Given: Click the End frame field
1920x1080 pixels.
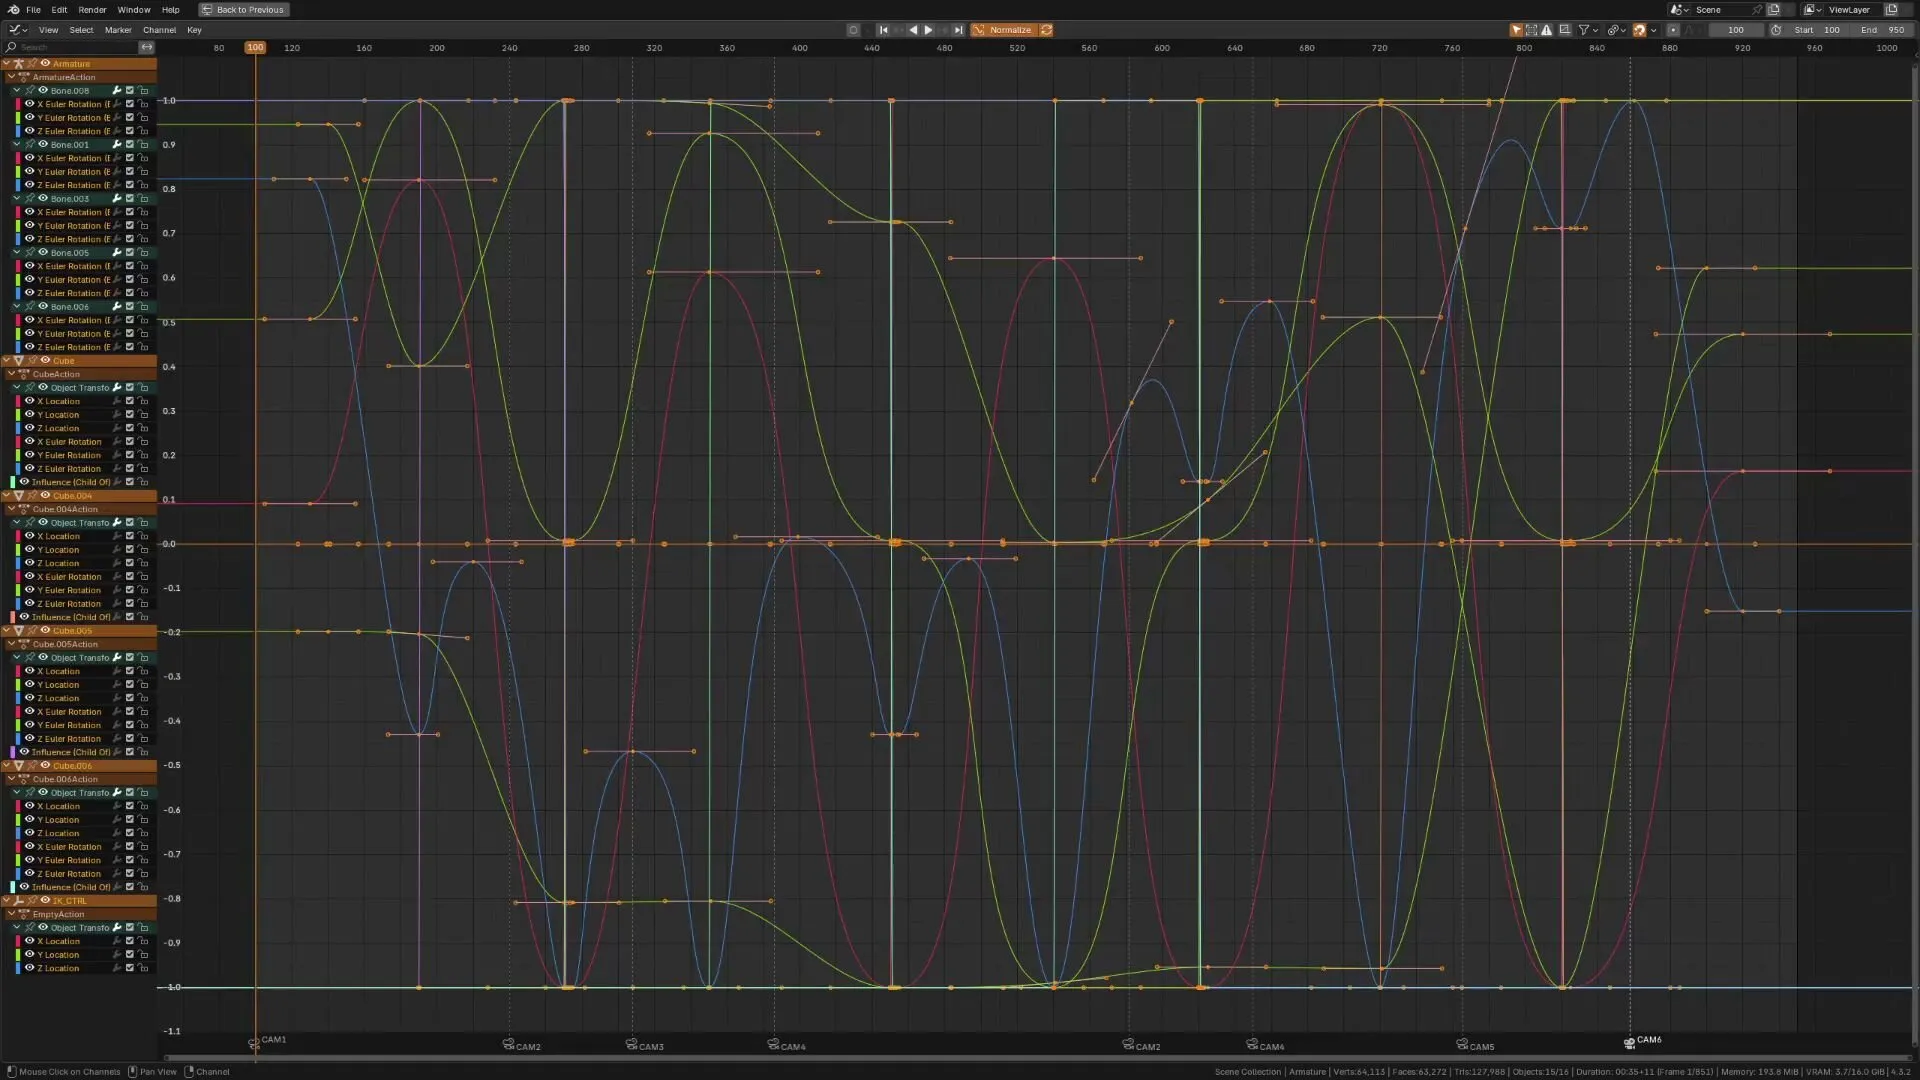Looking at the screenshot, I should (x=1882, y=30).
